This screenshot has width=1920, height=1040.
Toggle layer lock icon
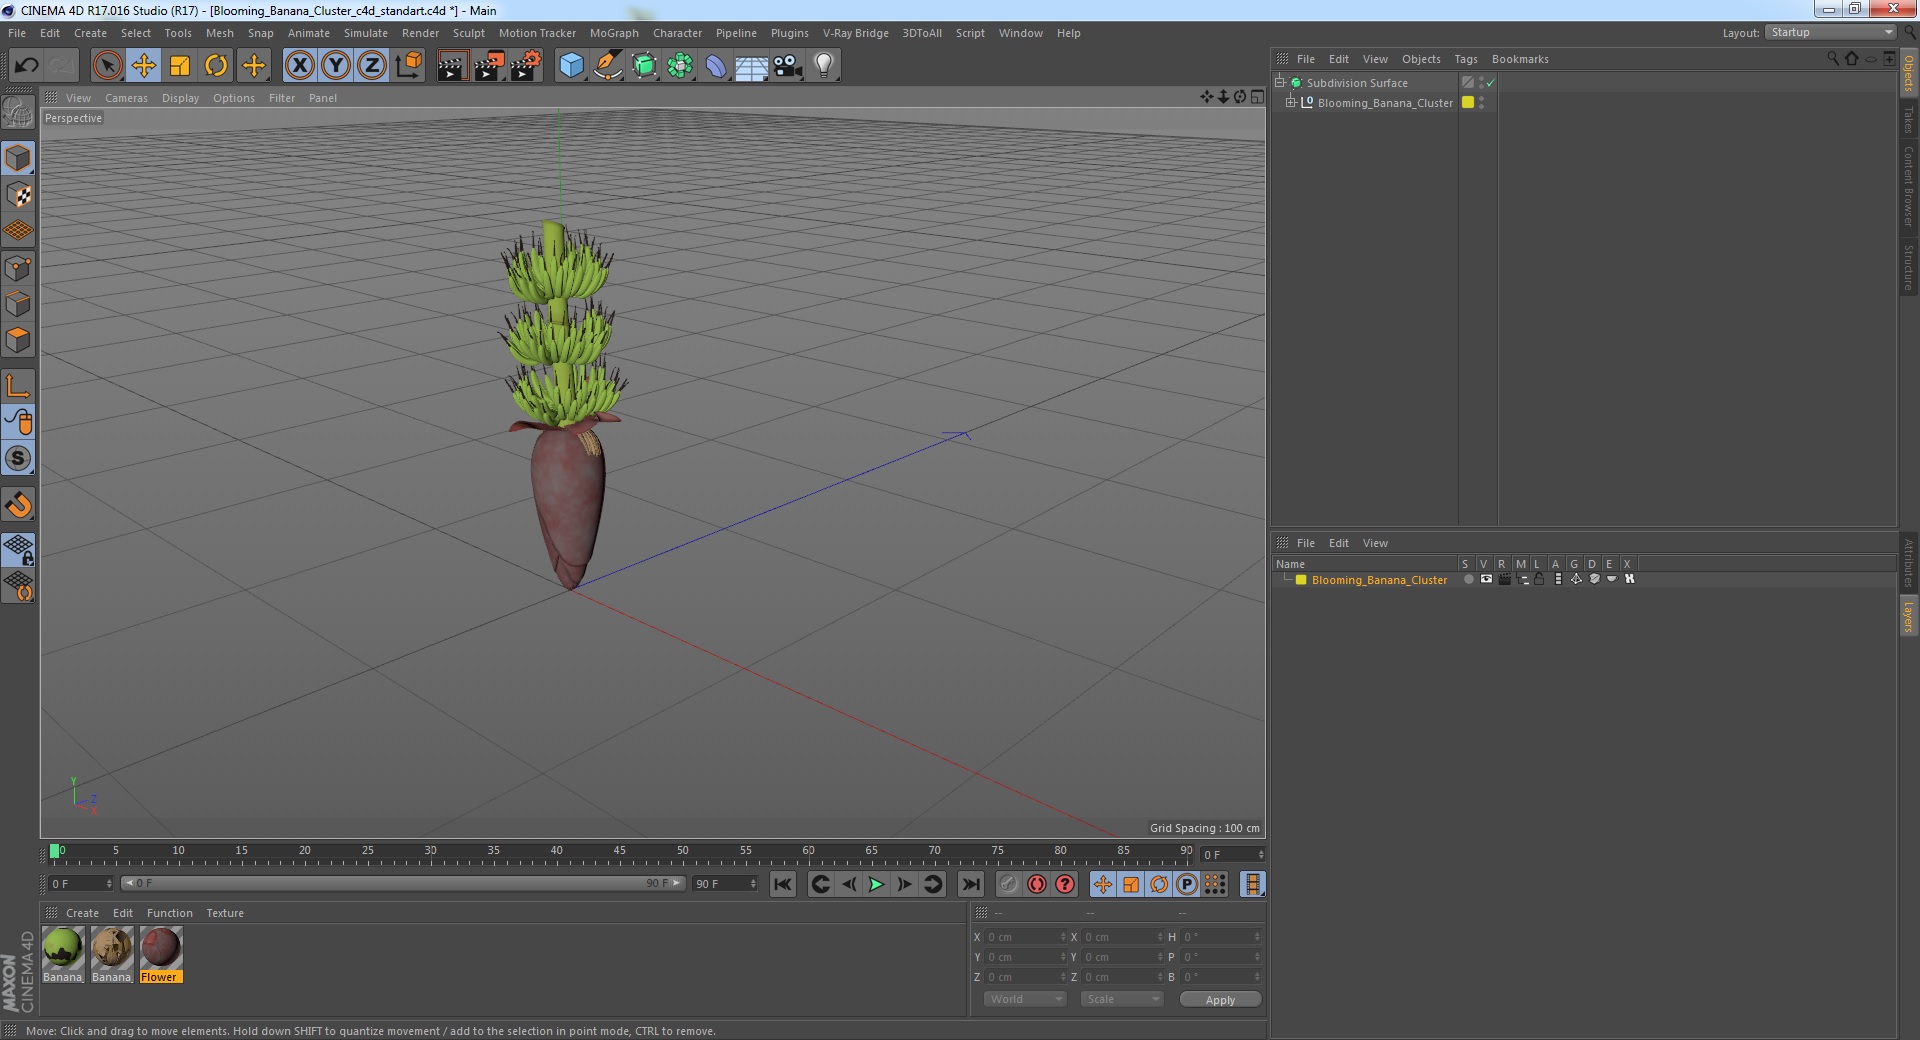click(1540, 580)
